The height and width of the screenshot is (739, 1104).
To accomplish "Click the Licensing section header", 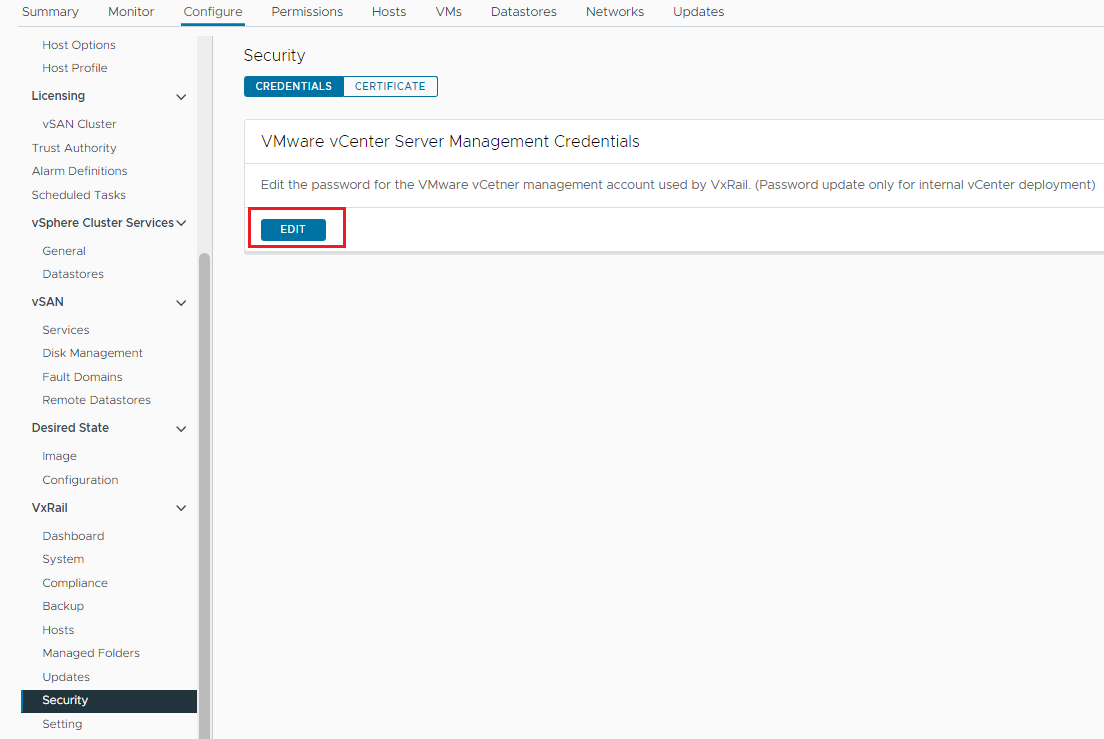I will (58, 96).
